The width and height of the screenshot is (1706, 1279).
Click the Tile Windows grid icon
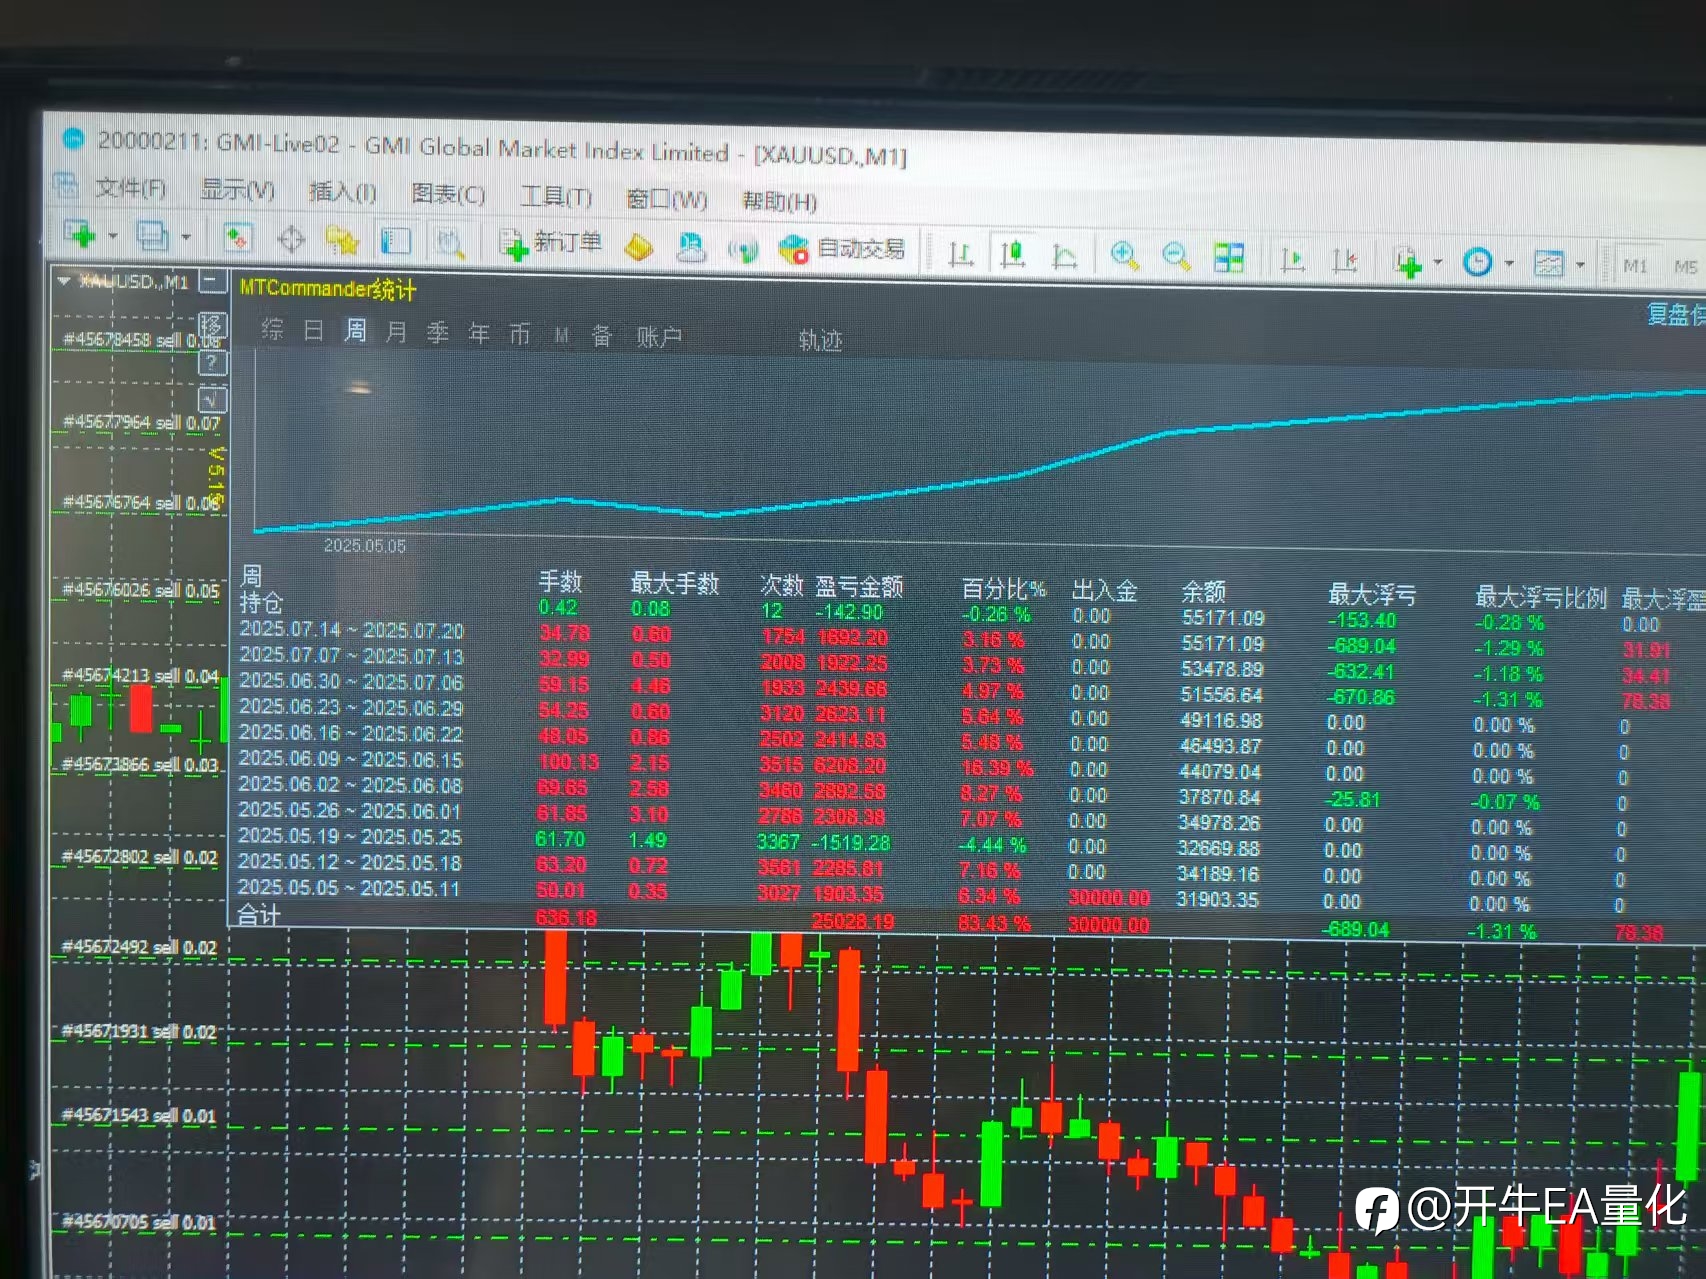1228,258
